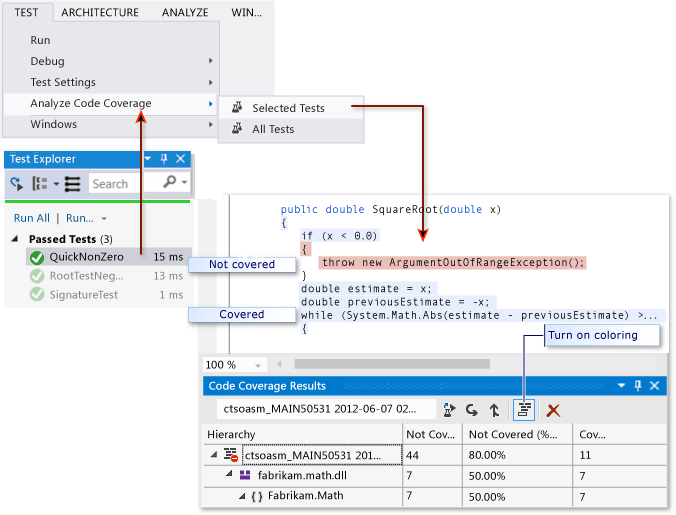Click the merge results up-arrow icon

coord(494,410)
